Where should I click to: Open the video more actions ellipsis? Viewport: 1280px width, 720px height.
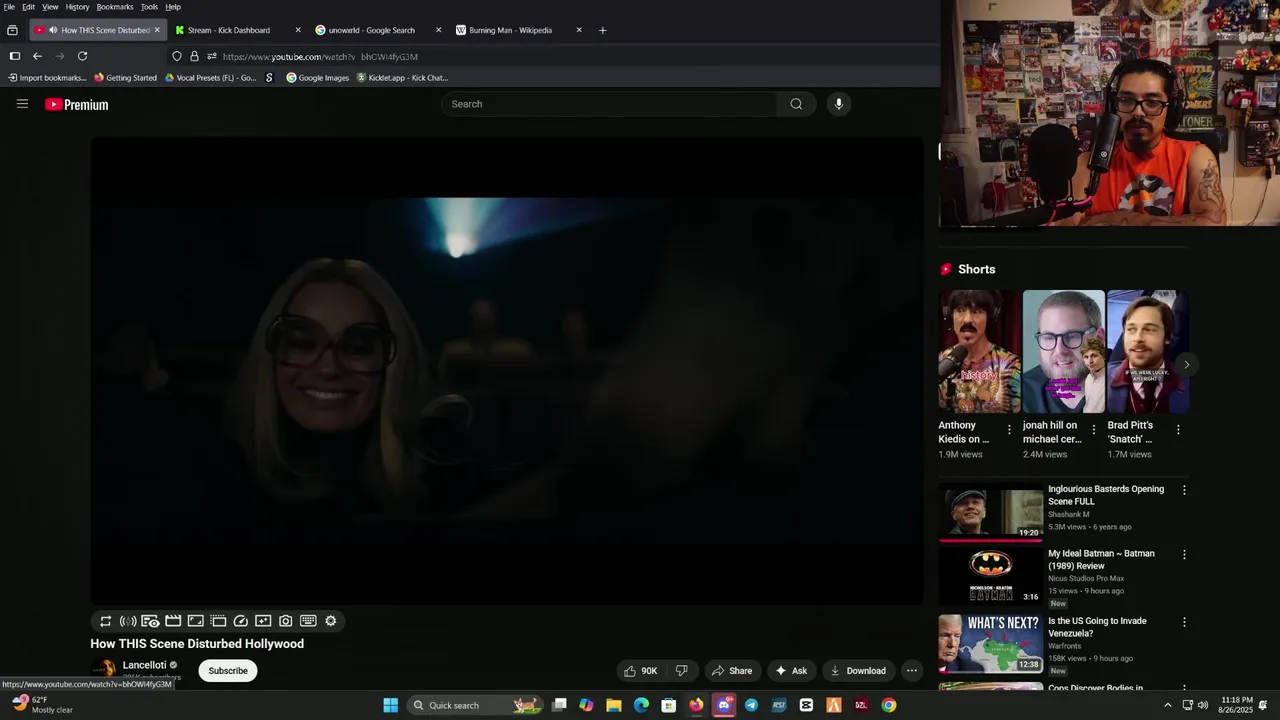point(911,671)
